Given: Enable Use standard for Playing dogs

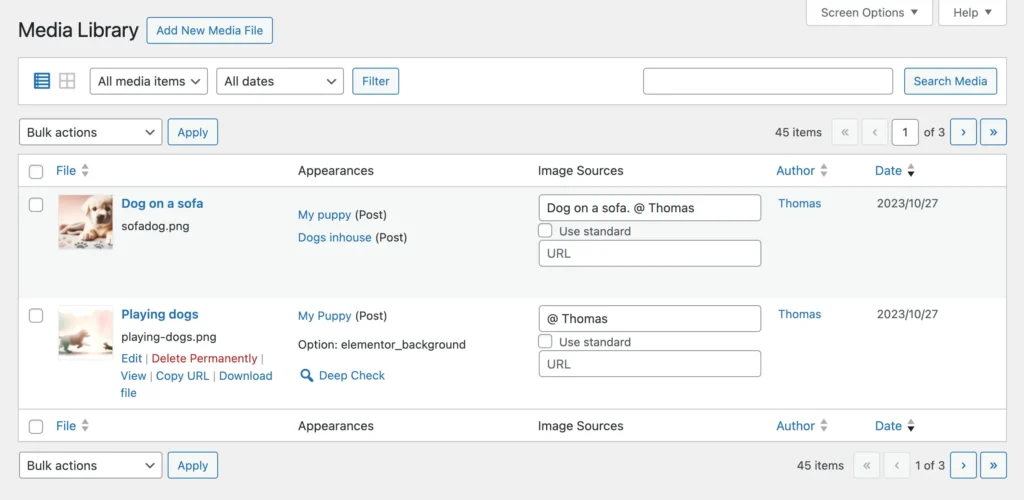Looking at the screenshot, I should pos(545,342).
